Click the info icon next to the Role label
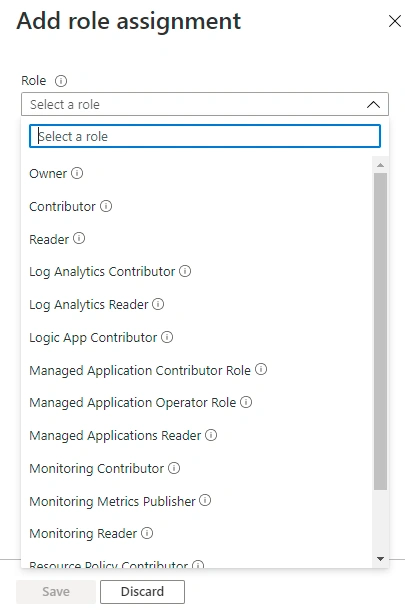Screen dimensions: 405x610 61,81
